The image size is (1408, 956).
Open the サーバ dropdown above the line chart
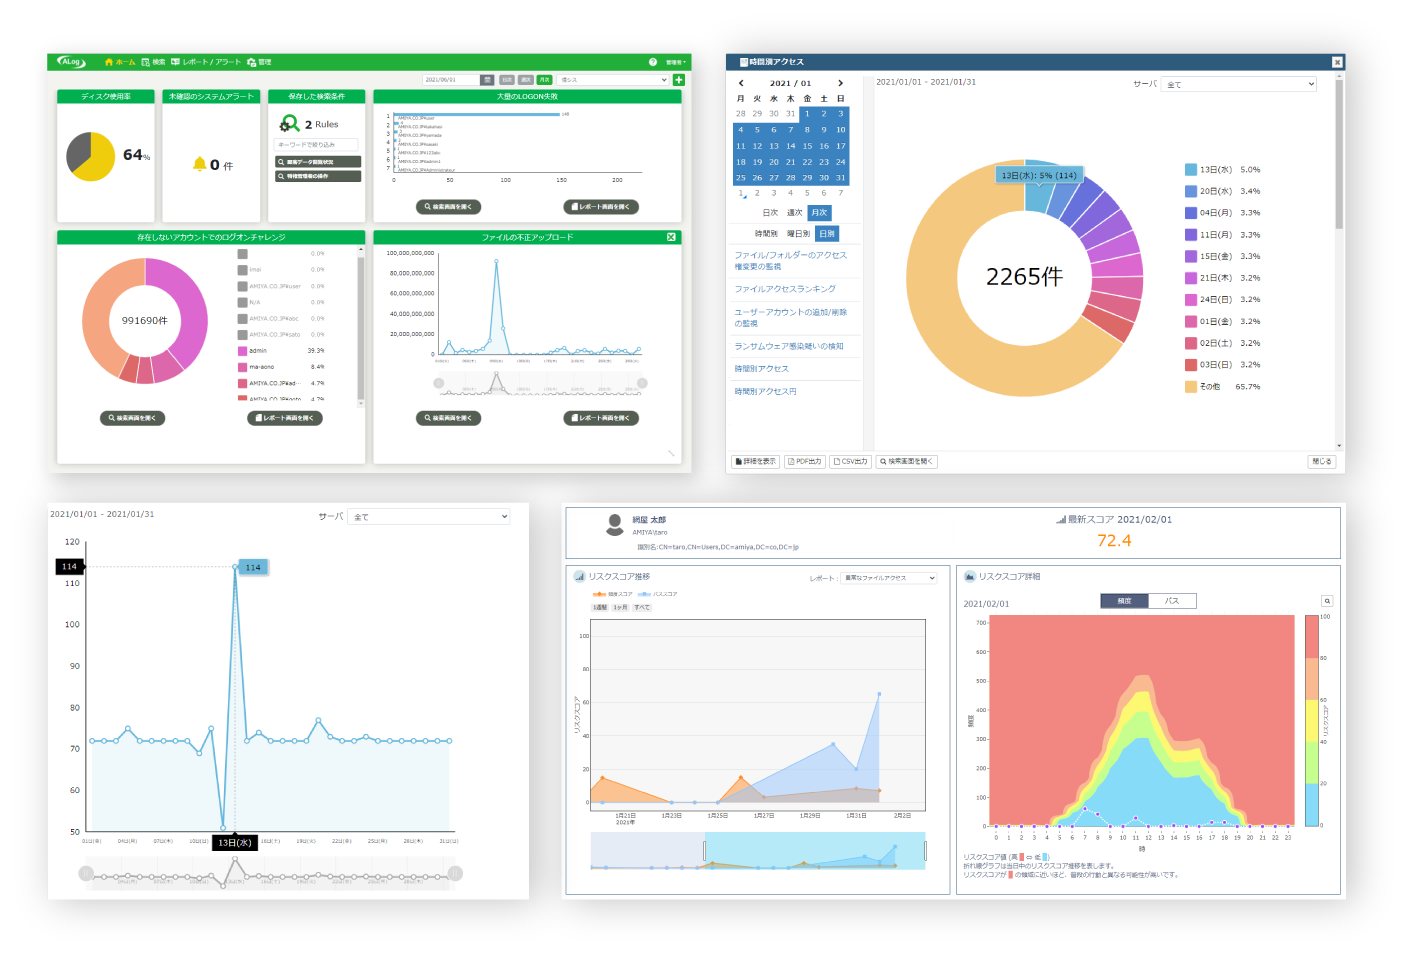point(428,516)
